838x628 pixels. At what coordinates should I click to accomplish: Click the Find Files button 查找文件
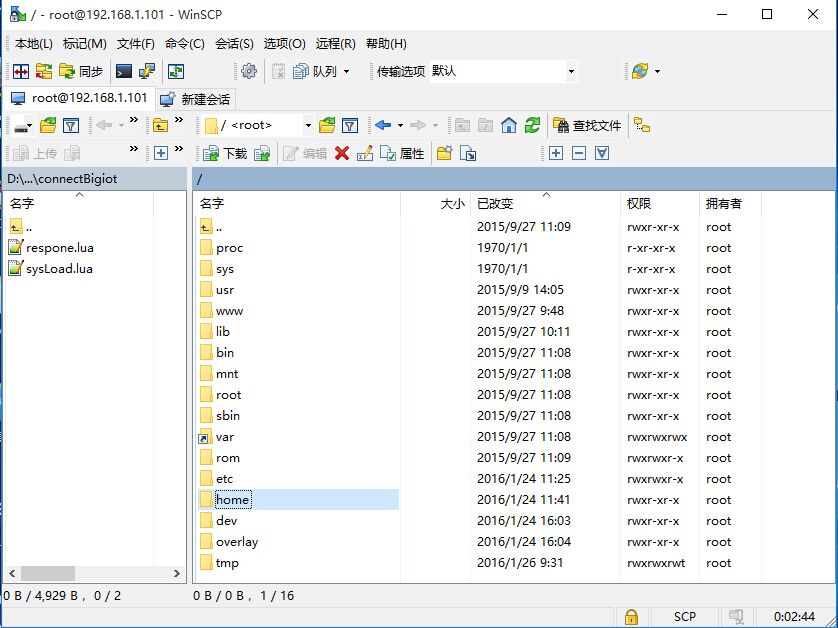click(x=587, y=126)
